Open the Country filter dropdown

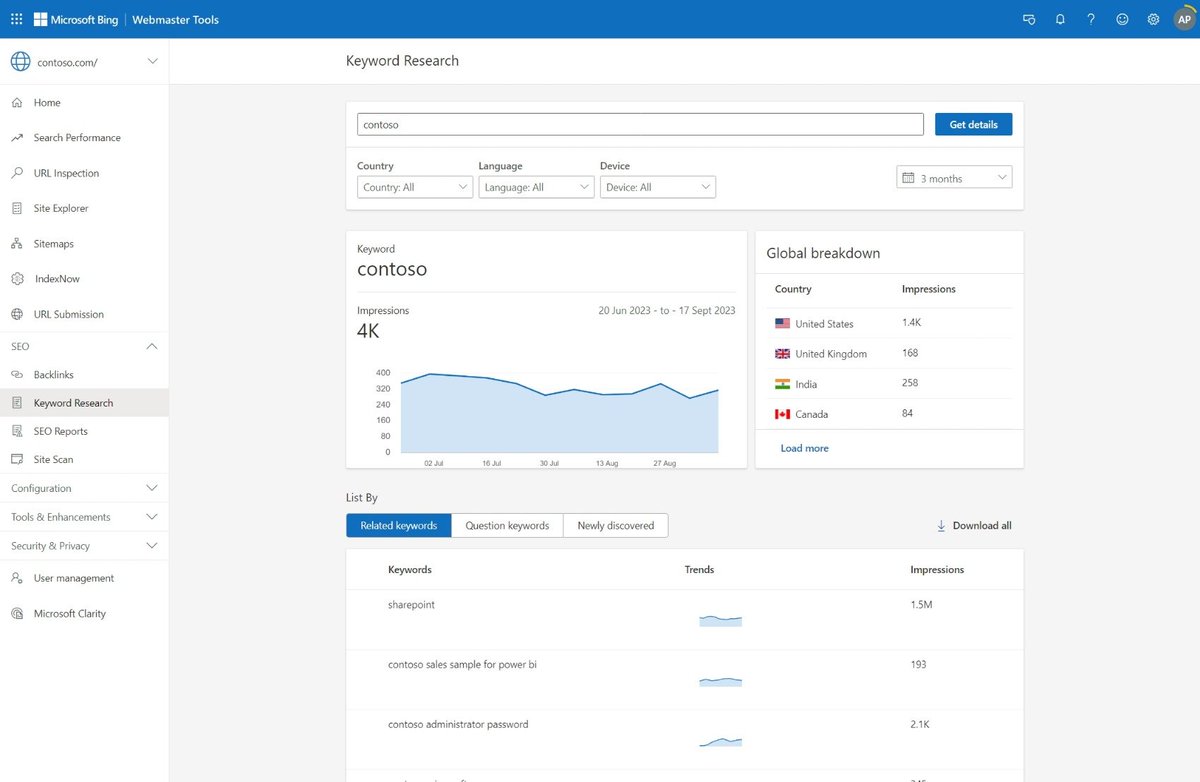(x=414, y=186)
